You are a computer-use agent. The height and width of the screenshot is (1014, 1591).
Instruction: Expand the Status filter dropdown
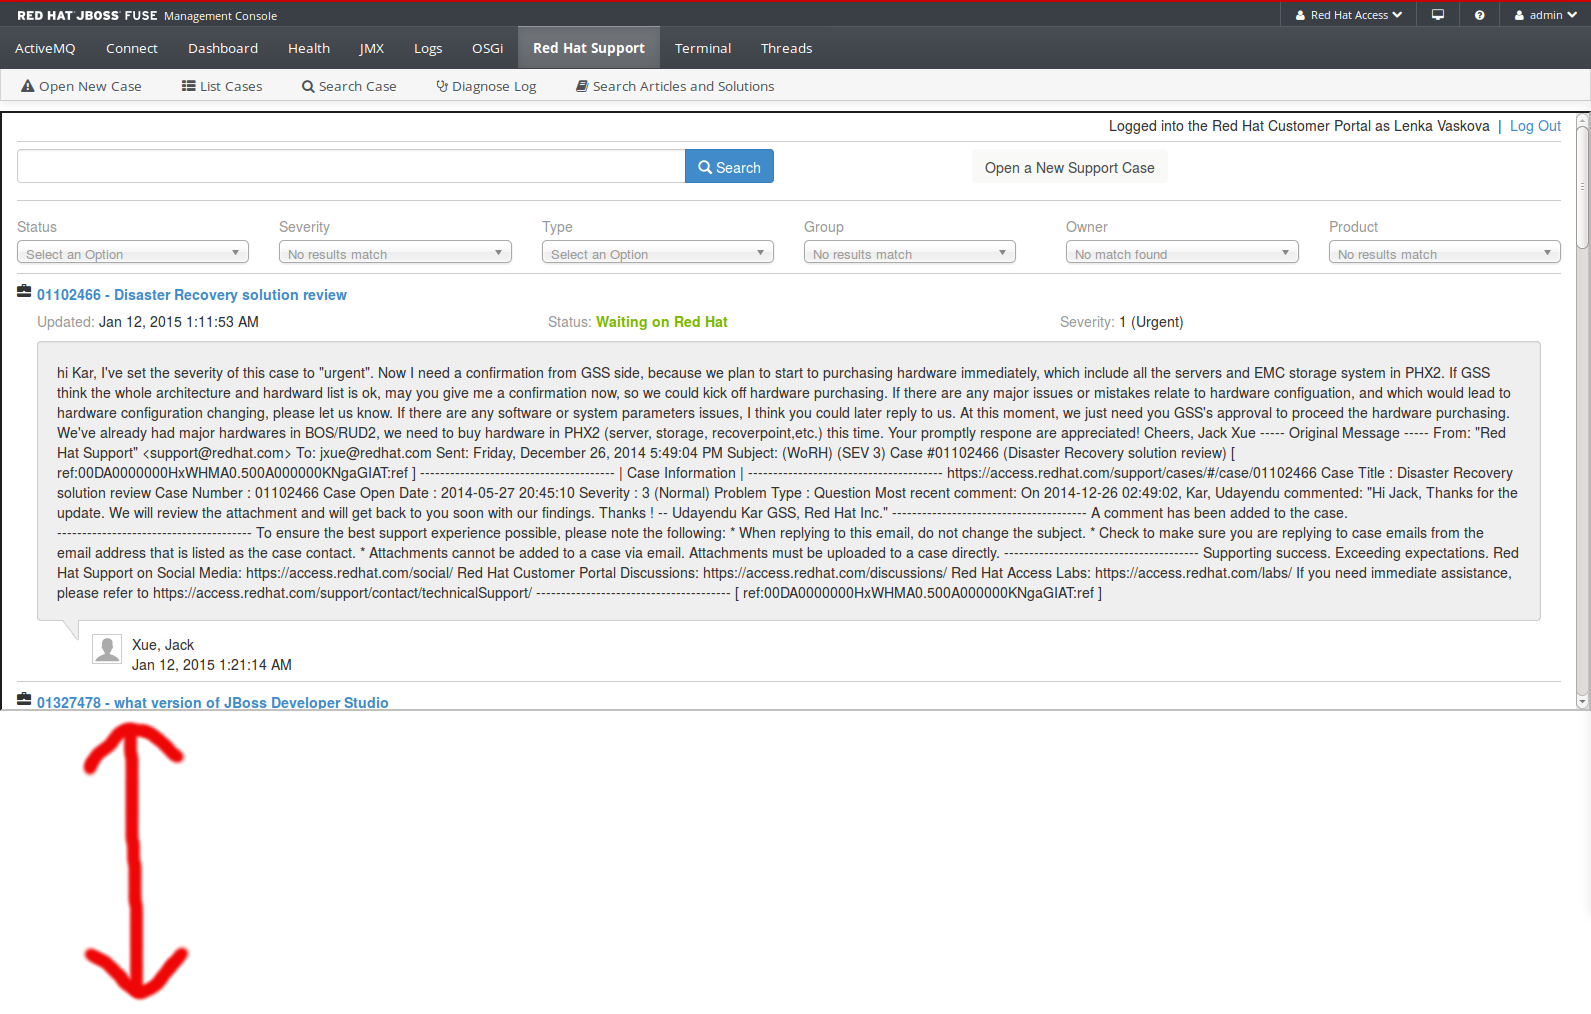tap(133, 253)
